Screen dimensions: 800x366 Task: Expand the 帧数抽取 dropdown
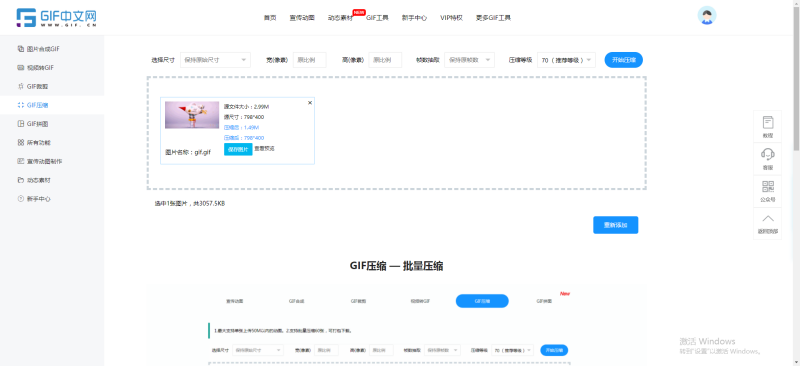click(469, 60)
